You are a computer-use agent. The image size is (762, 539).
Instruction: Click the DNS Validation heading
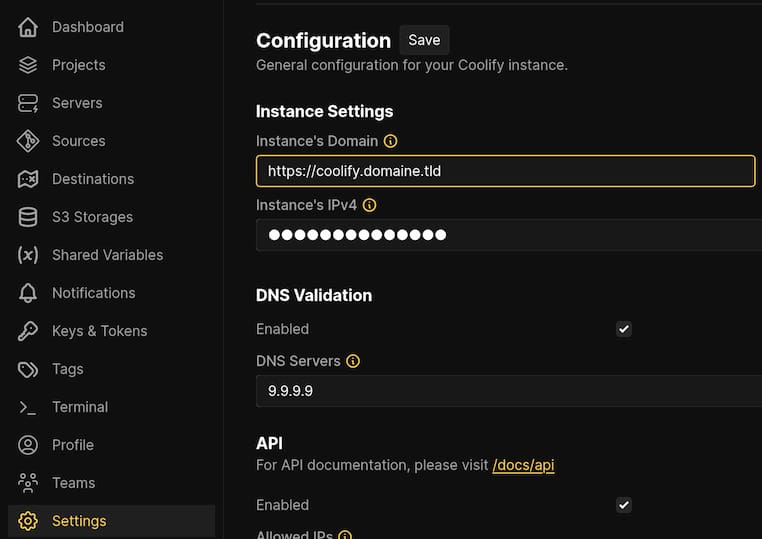click(x=314, y=296)
